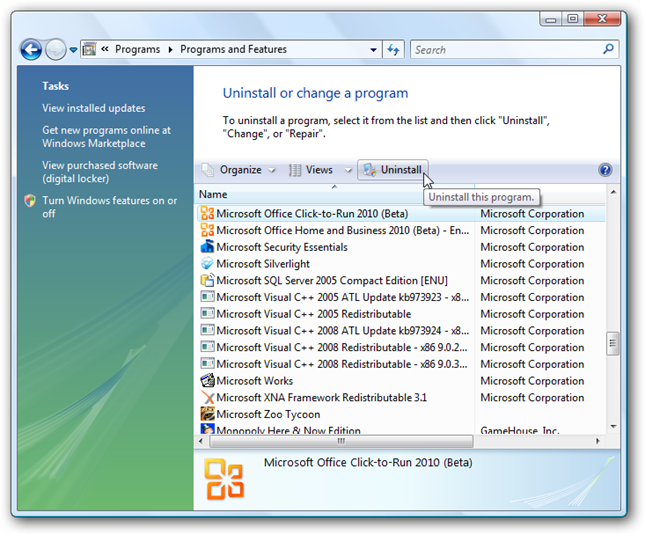645x535 pixels.
Task: Click icon of Visual C++ 2005 Redistributable
Action: point(207,313)
